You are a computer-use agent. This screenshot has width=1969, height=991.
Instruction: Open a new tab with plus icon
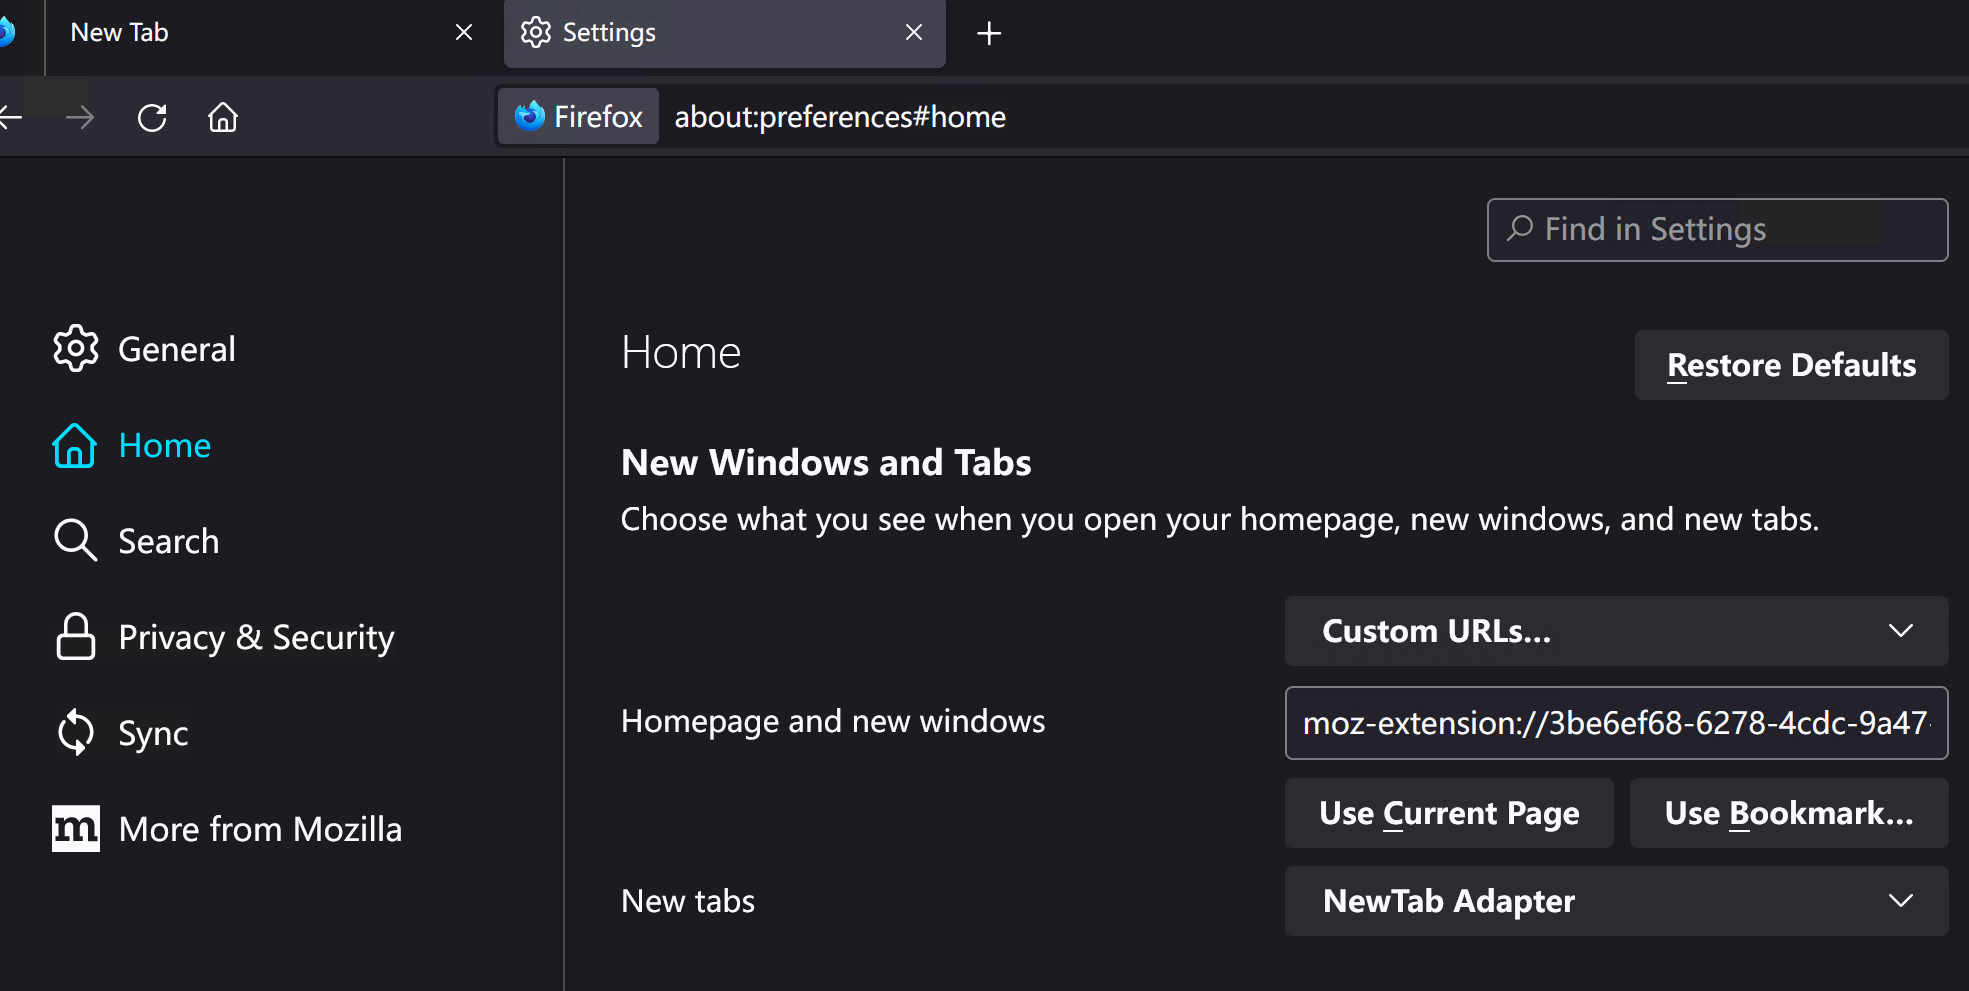tap(989, 33)
